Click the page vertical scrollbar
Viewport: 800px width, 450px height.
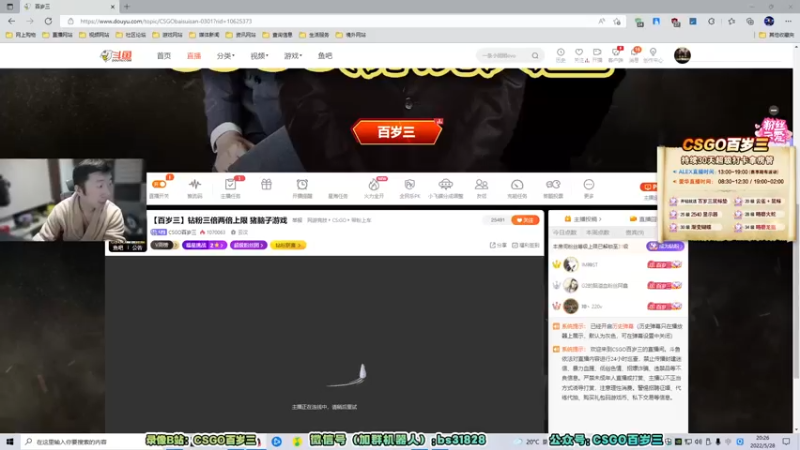[796, 237]
